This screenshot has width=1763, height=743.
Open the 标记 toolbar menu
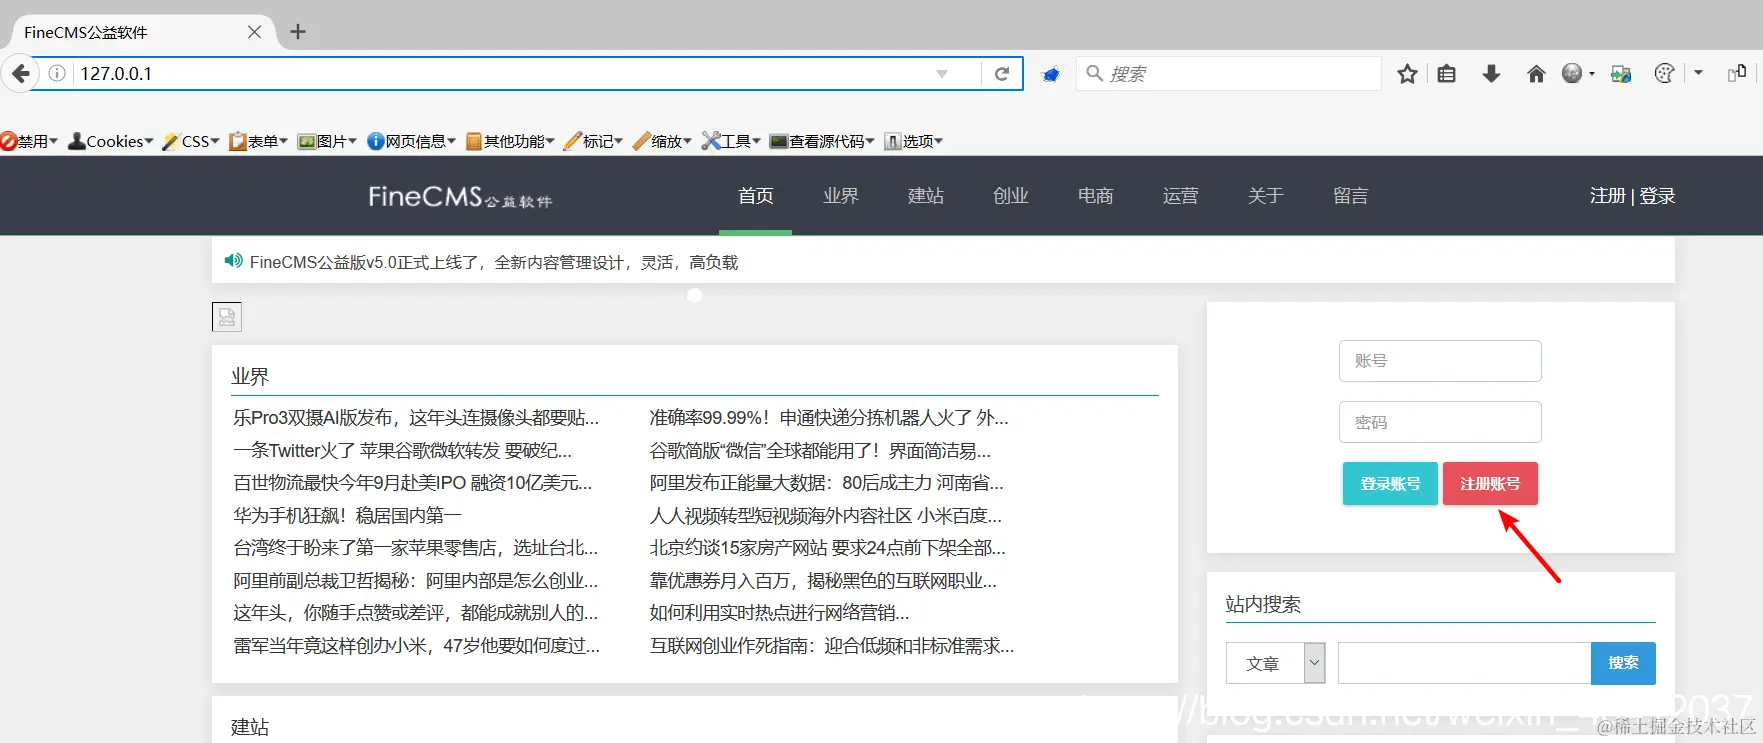point(594,141)
